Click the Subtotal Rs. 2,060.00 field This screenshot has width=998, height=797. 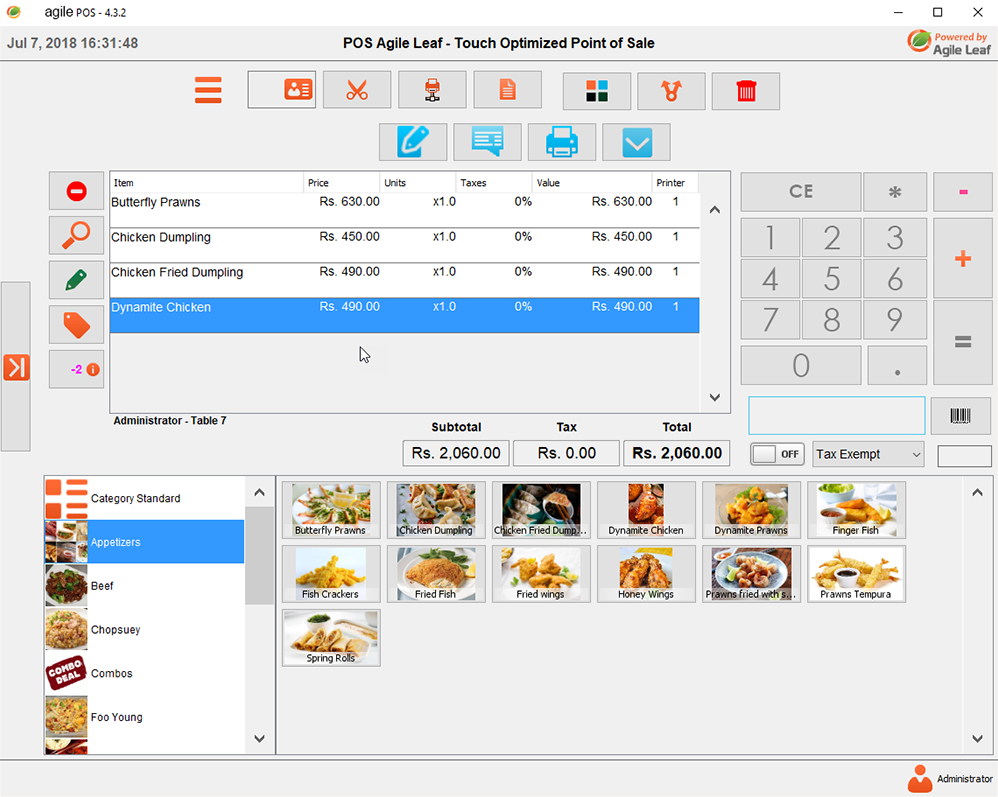click(x=456, y=453)
